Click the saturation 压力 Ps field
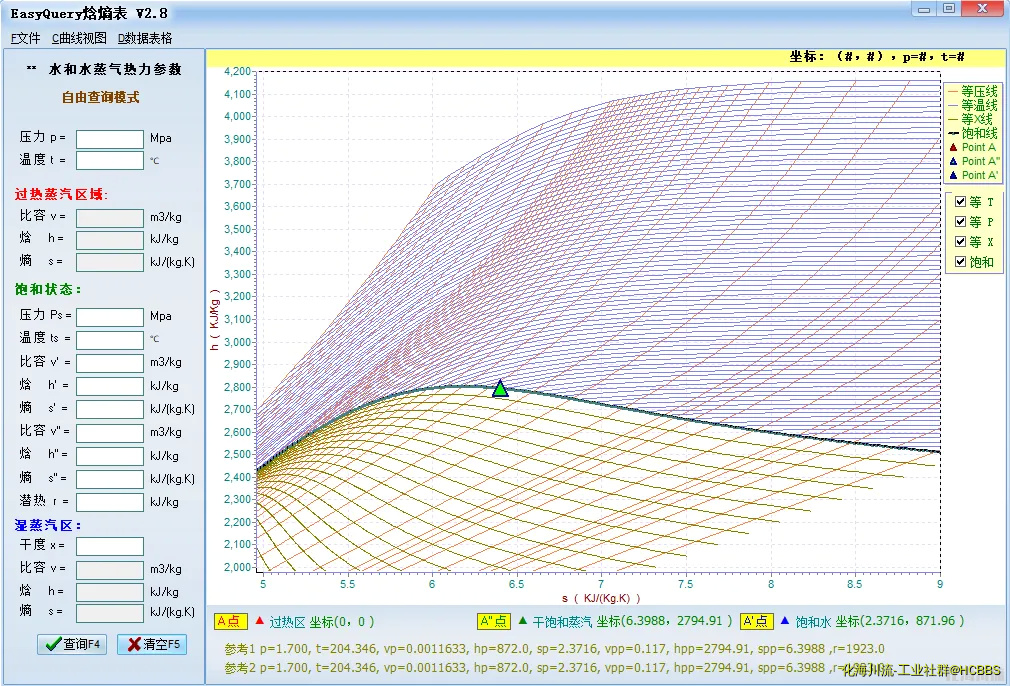The height and width of the screenshot is (686, 1010). click(110, 317)
